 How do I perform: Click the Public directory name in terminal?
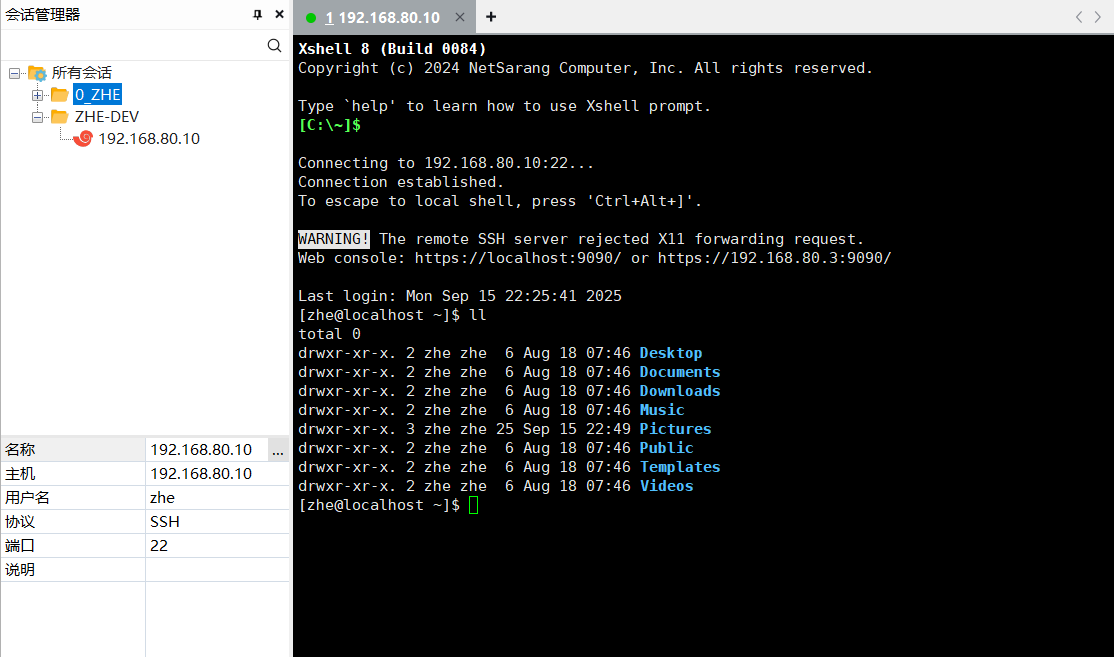pos(666,448)
